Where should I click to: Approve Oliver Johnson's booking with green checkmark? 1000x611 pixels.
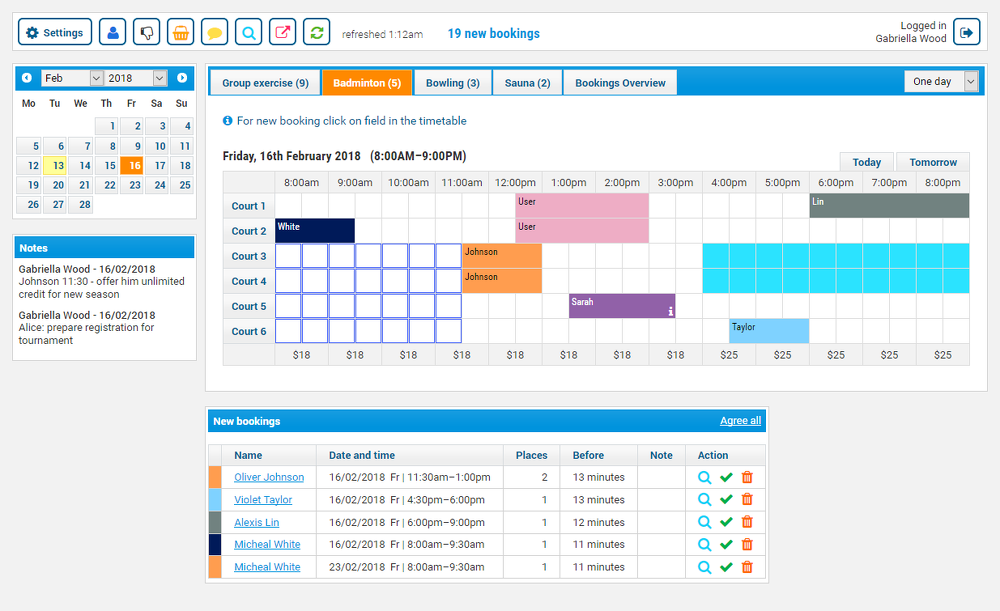point(725,477)
